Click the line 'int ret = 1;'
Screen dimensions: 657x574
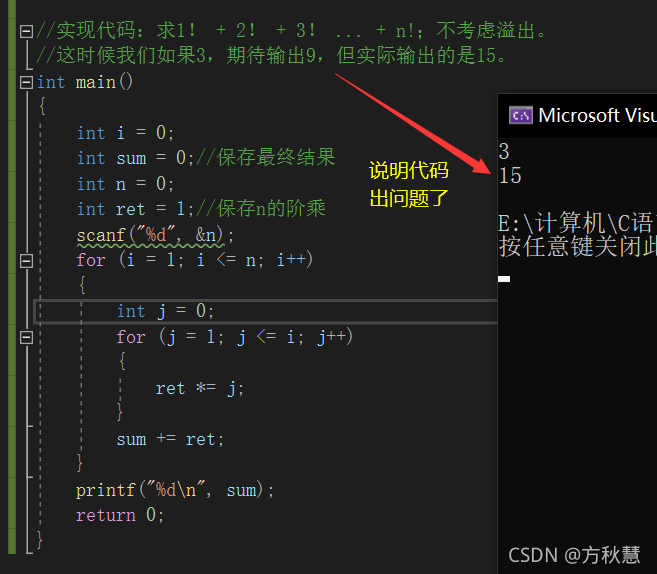pos(135,209)
